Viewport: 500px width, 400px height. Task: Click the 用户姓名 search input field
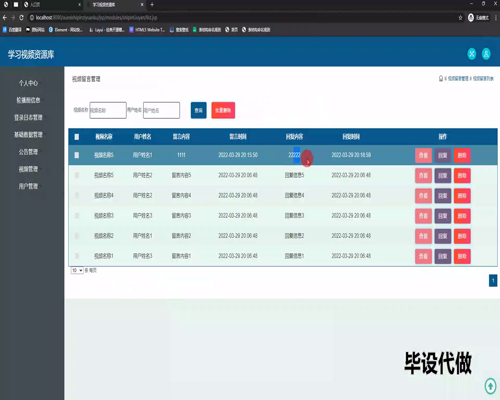tap(161, 110)
